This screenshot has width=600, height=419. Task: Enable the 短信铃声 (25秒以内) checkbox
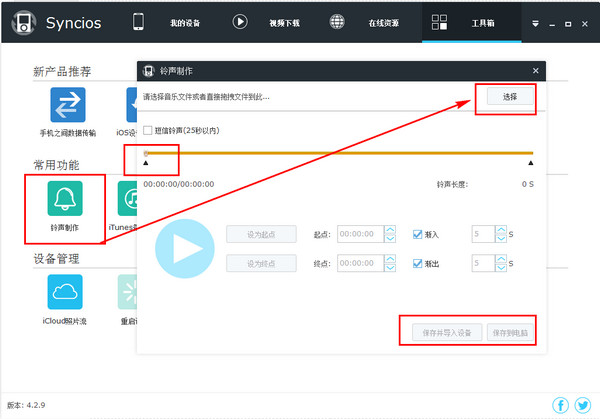148,130
